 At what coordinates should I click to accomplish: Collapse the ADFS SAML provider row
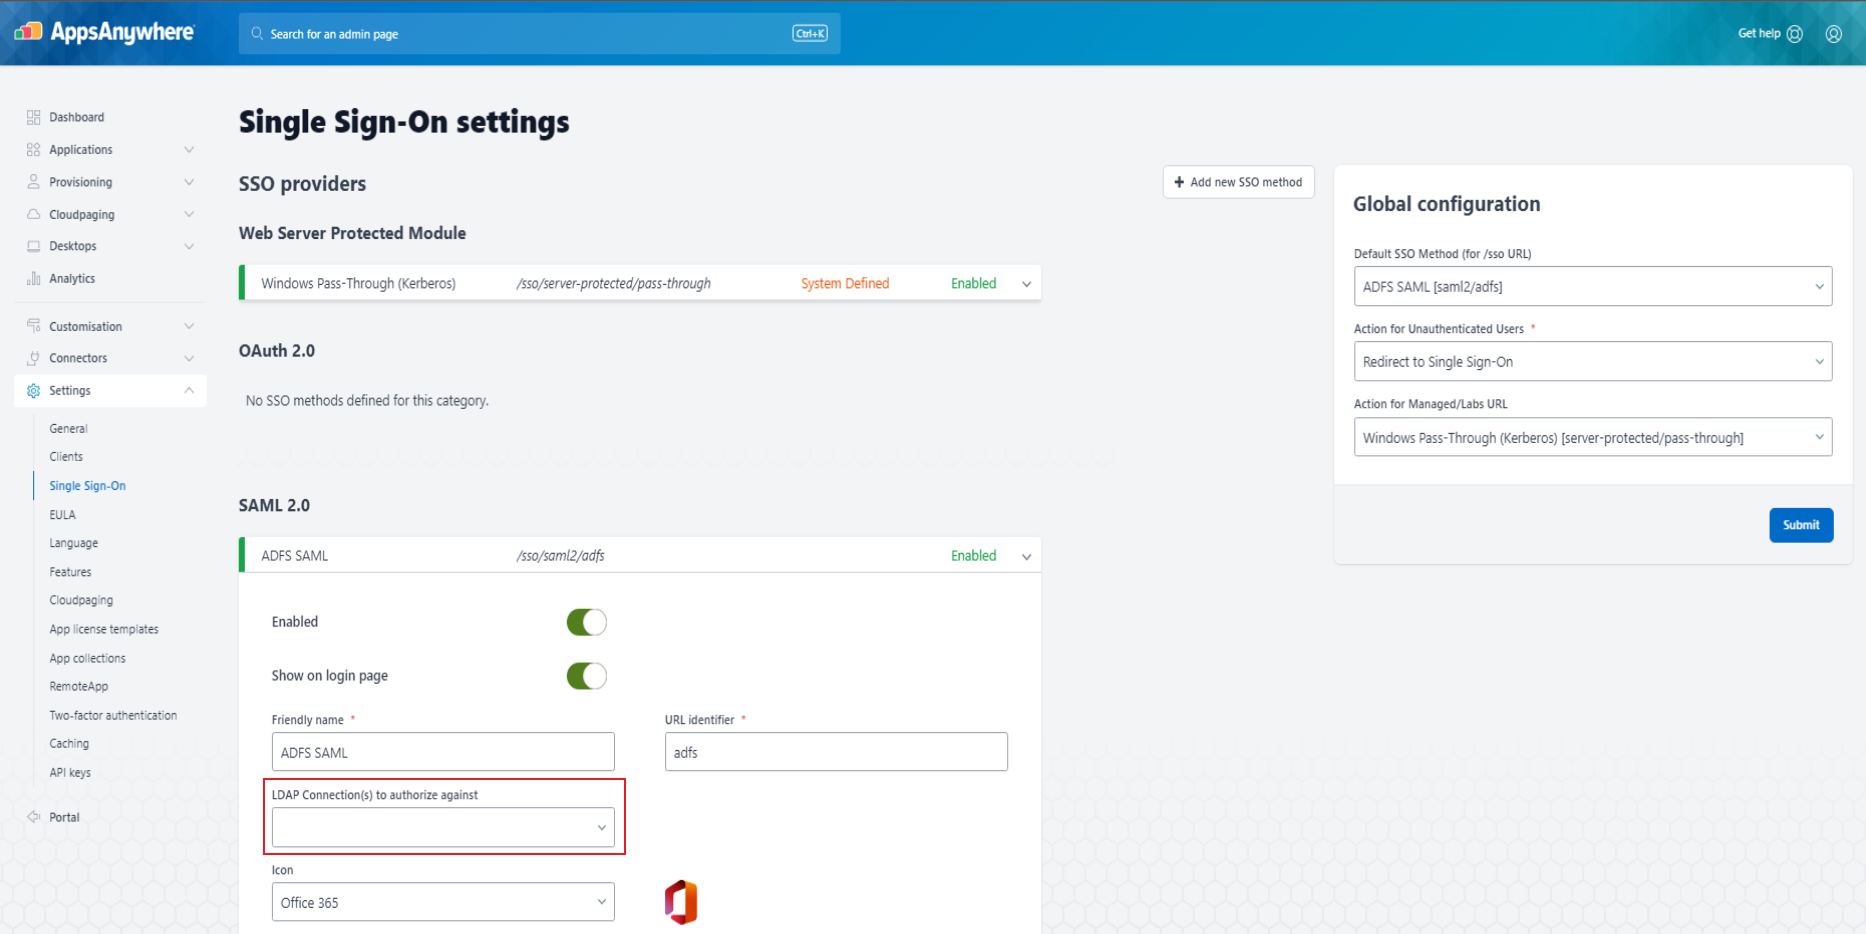click(1026, 556)
